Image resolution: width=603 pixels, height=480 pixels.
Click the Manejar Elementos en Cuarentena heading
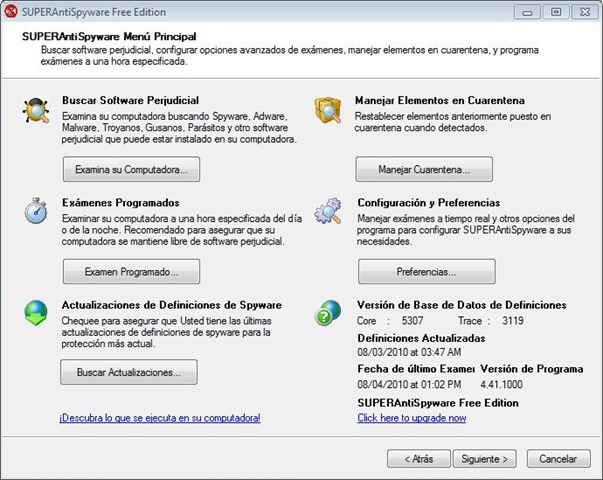440,100
